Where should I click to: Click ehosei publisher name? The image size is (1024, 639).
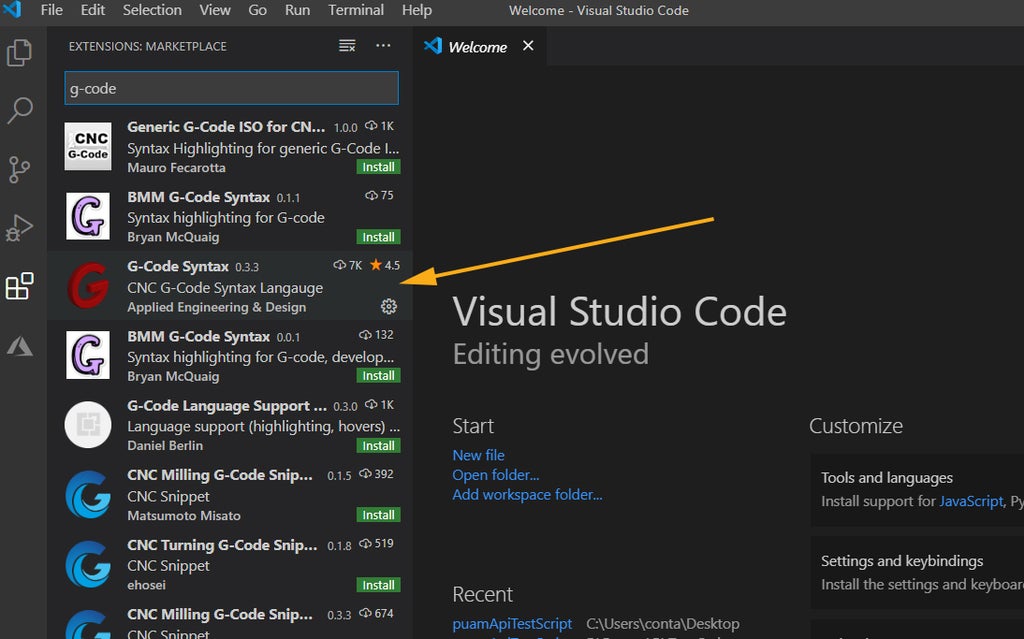(146, 585)
